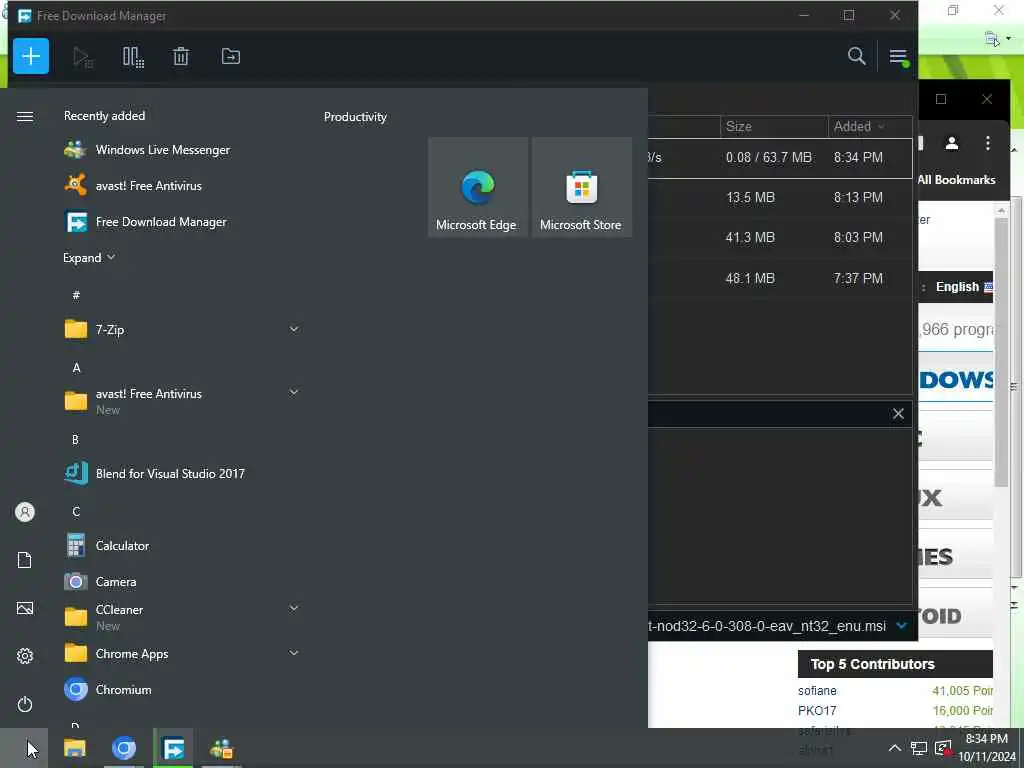1024x768 pixels.
Task: Show hidden system tray icons
Action: tap(894, 748)
